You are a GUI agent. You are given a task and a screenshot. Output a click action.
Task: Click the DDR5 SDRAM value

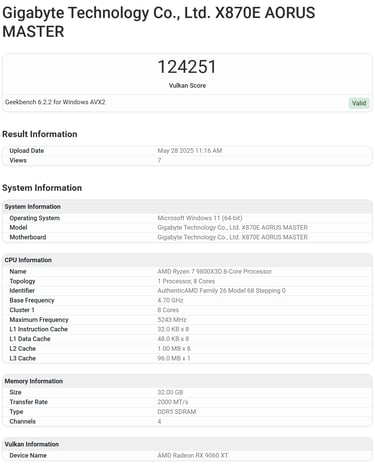[x=177, y=412]
